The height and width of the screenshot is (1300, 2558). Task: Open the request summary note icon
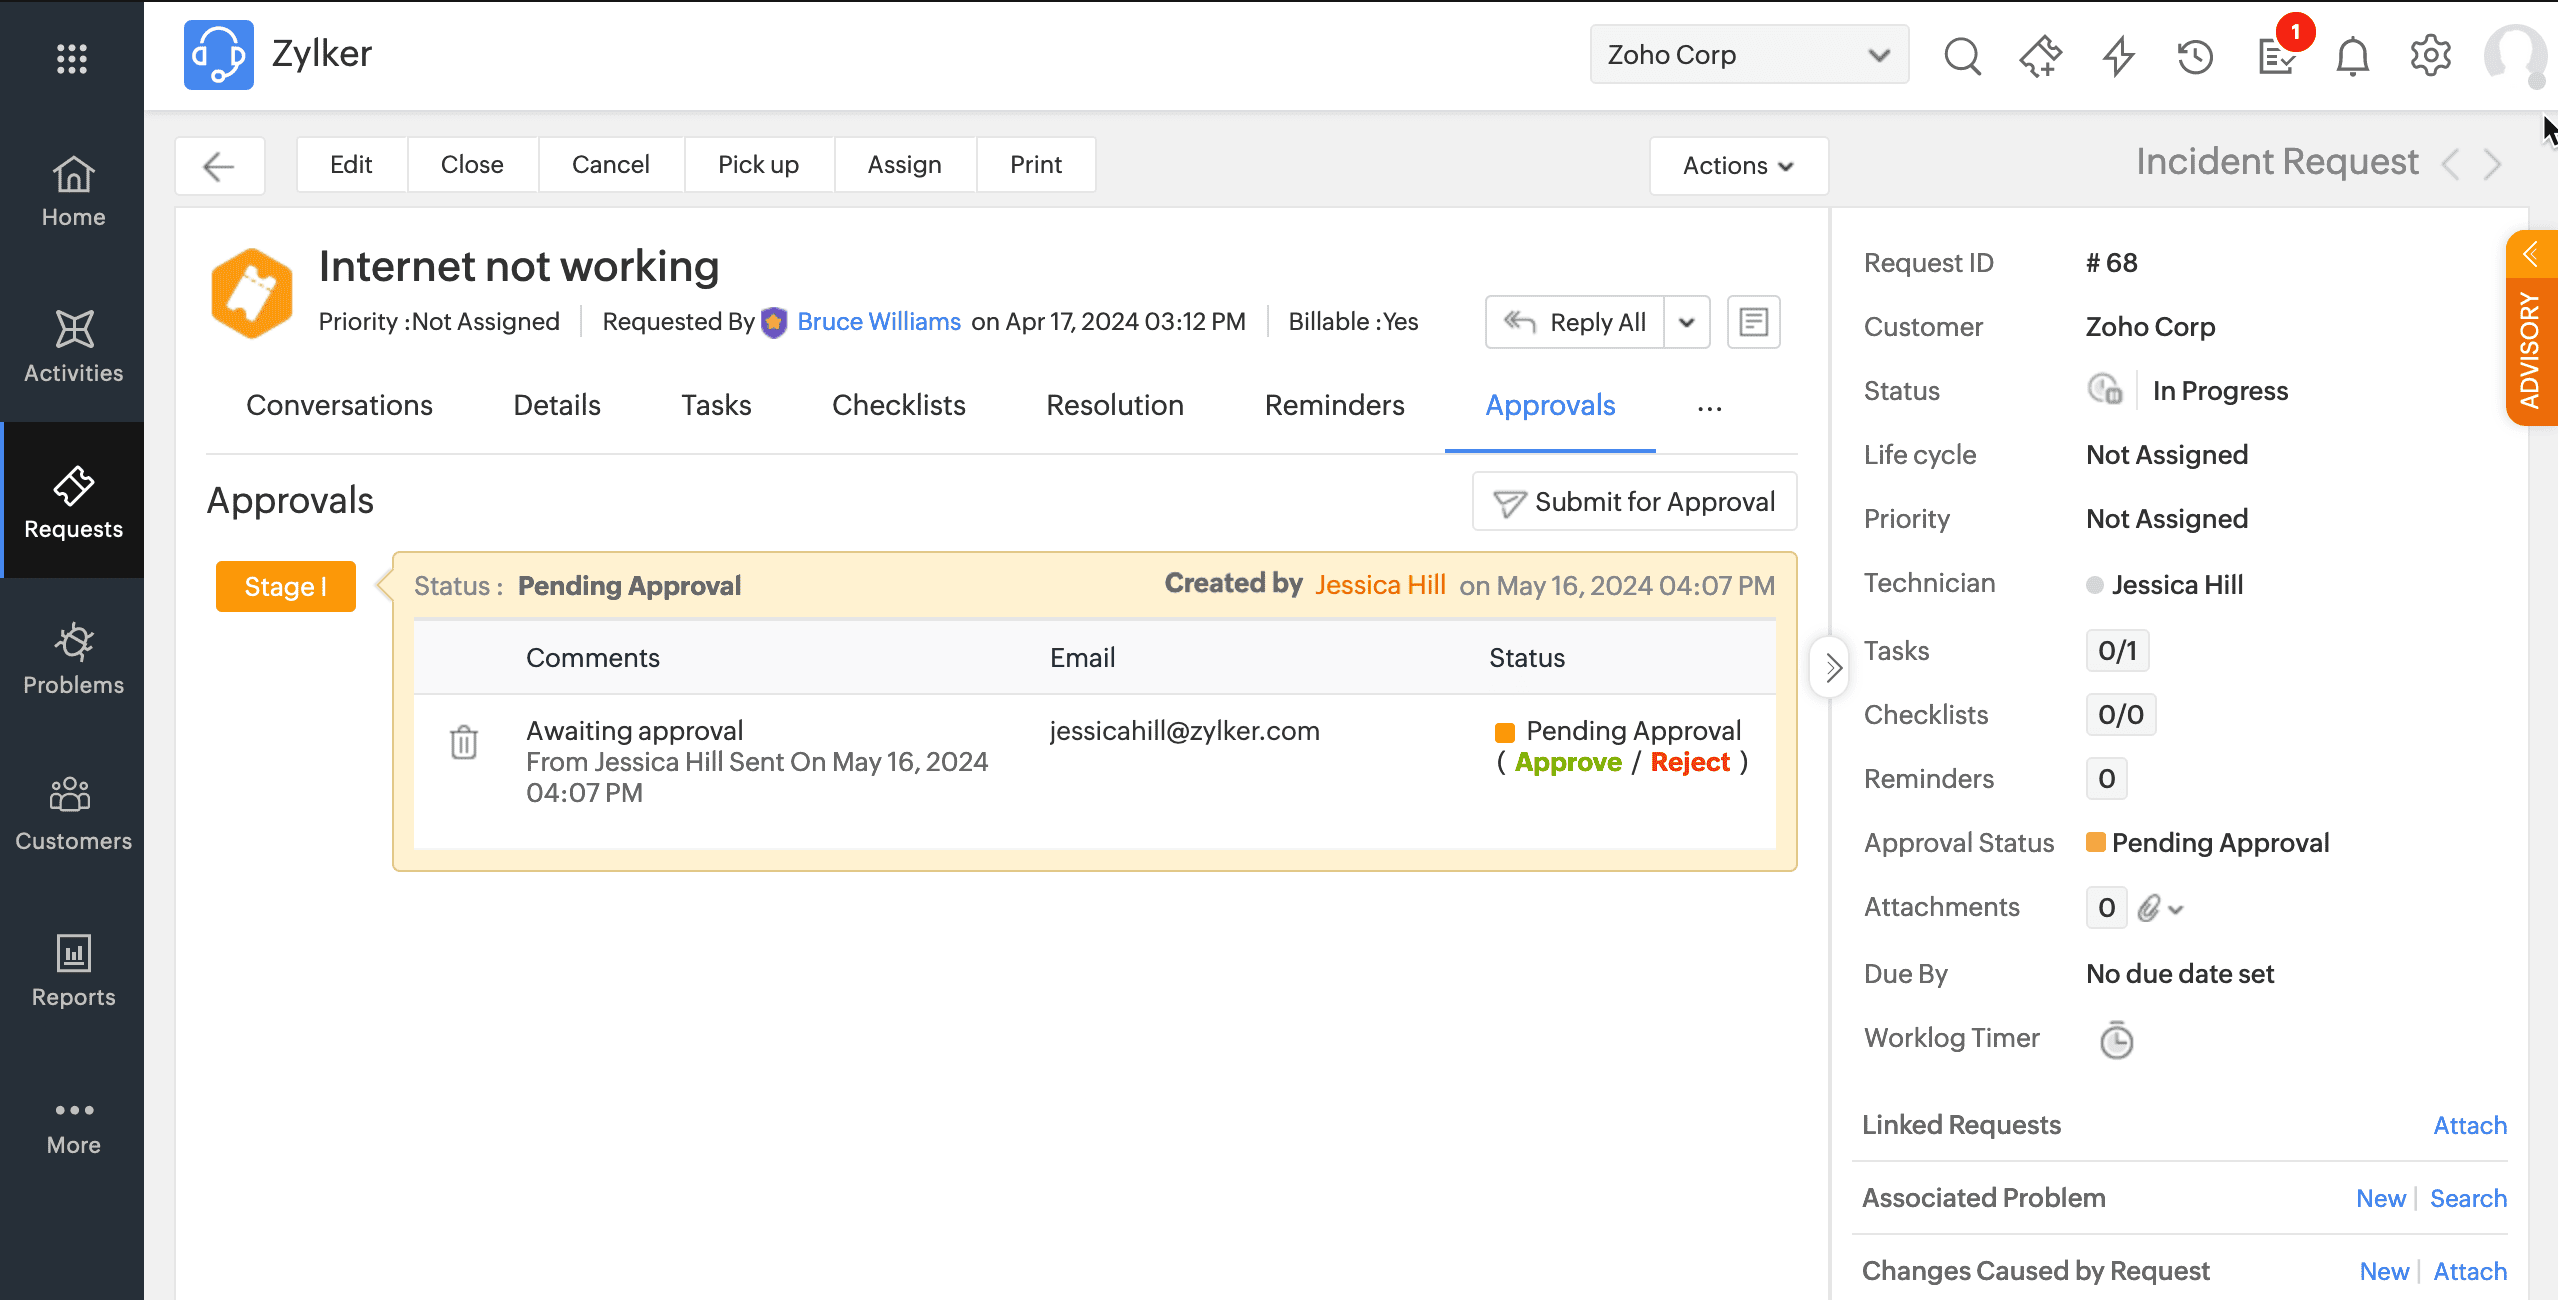1753,322
